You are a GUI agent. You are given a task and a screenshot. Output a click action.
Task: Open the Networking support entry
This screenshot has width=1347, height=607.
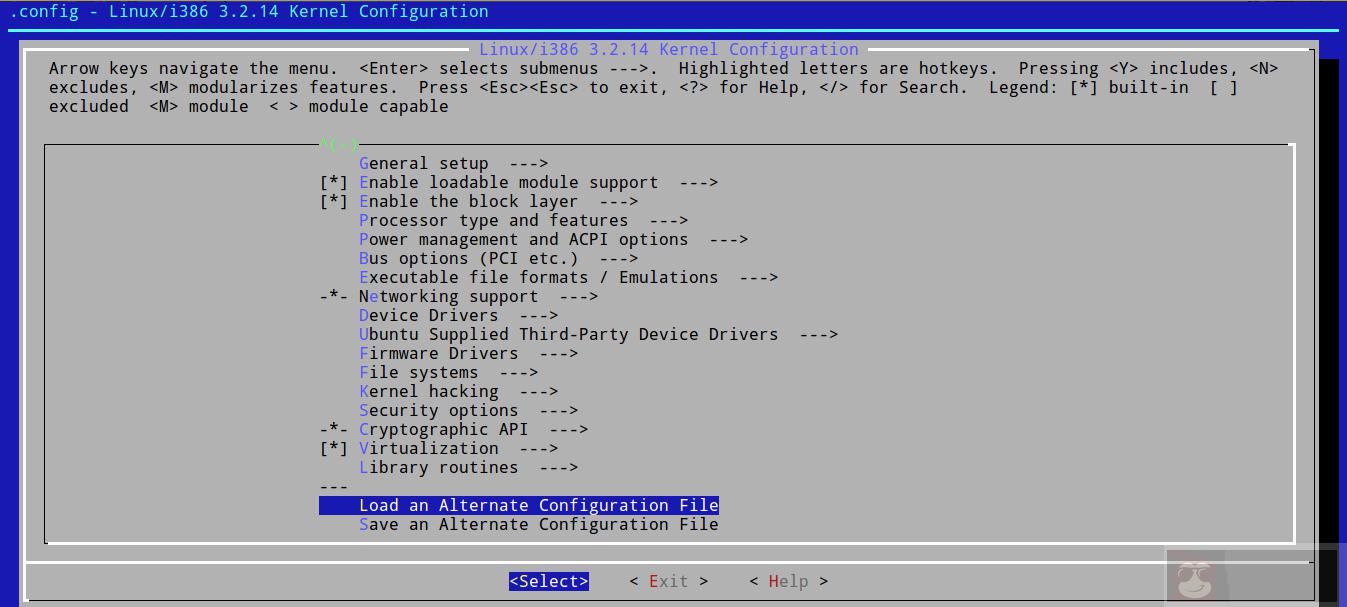(x=448, y=297)
